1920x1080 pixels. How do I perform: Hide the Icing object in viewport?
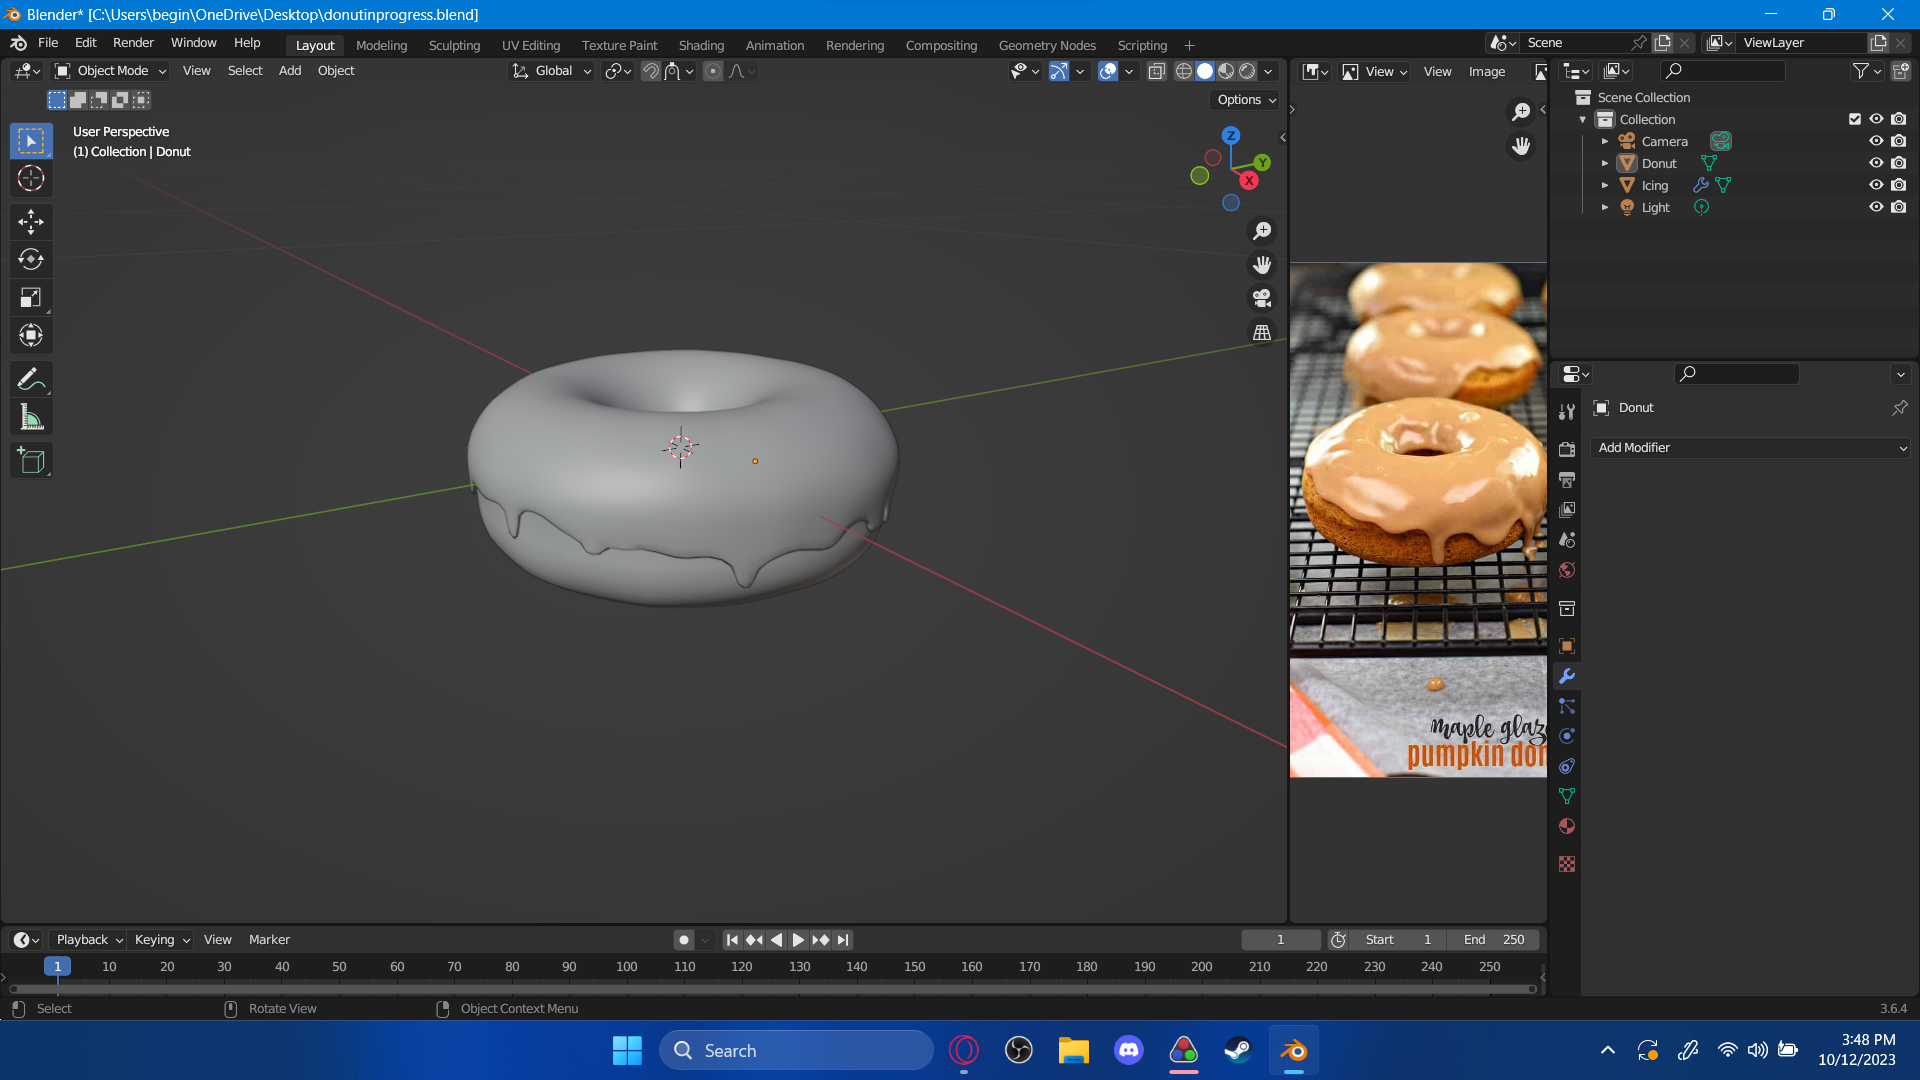(x=1876, y=185)
